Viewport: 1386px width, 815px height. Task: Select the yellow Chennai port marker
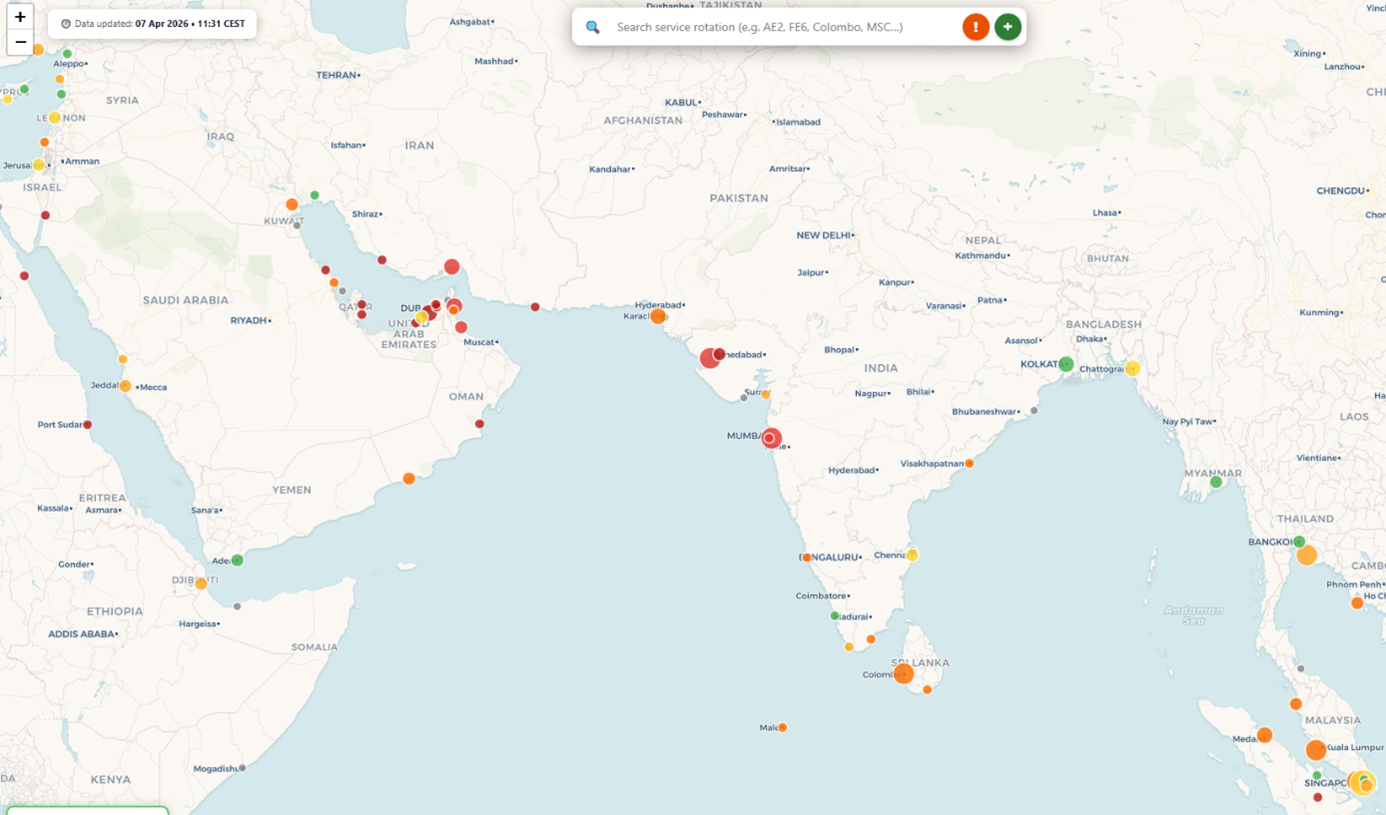click(912, 555)
